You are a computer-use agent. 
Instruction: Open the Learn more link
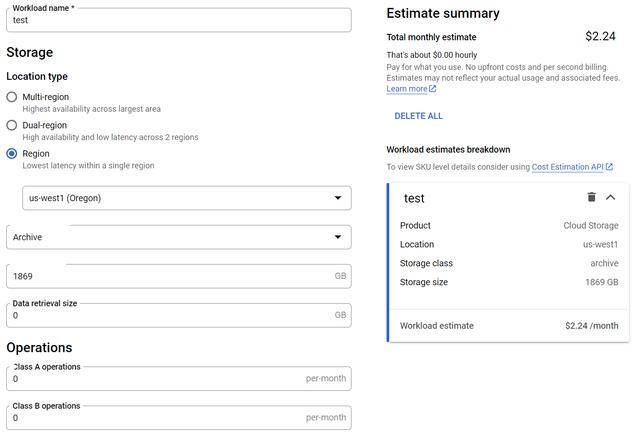pos(407,89)
